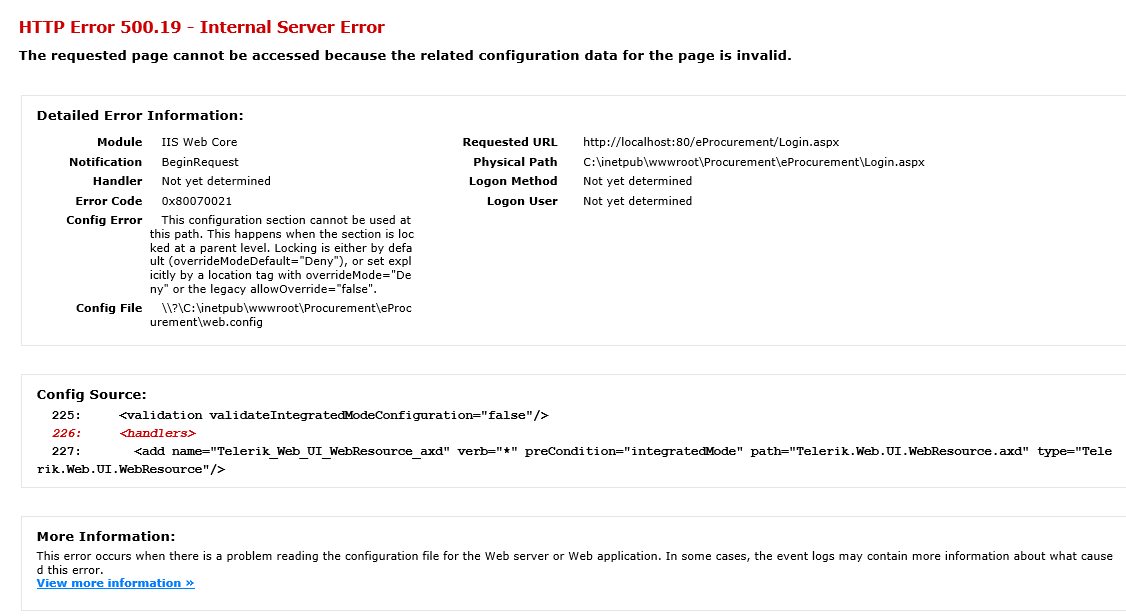Click the Detailed Error Information heading
The image size is (1126, 616).
point(140,116)
